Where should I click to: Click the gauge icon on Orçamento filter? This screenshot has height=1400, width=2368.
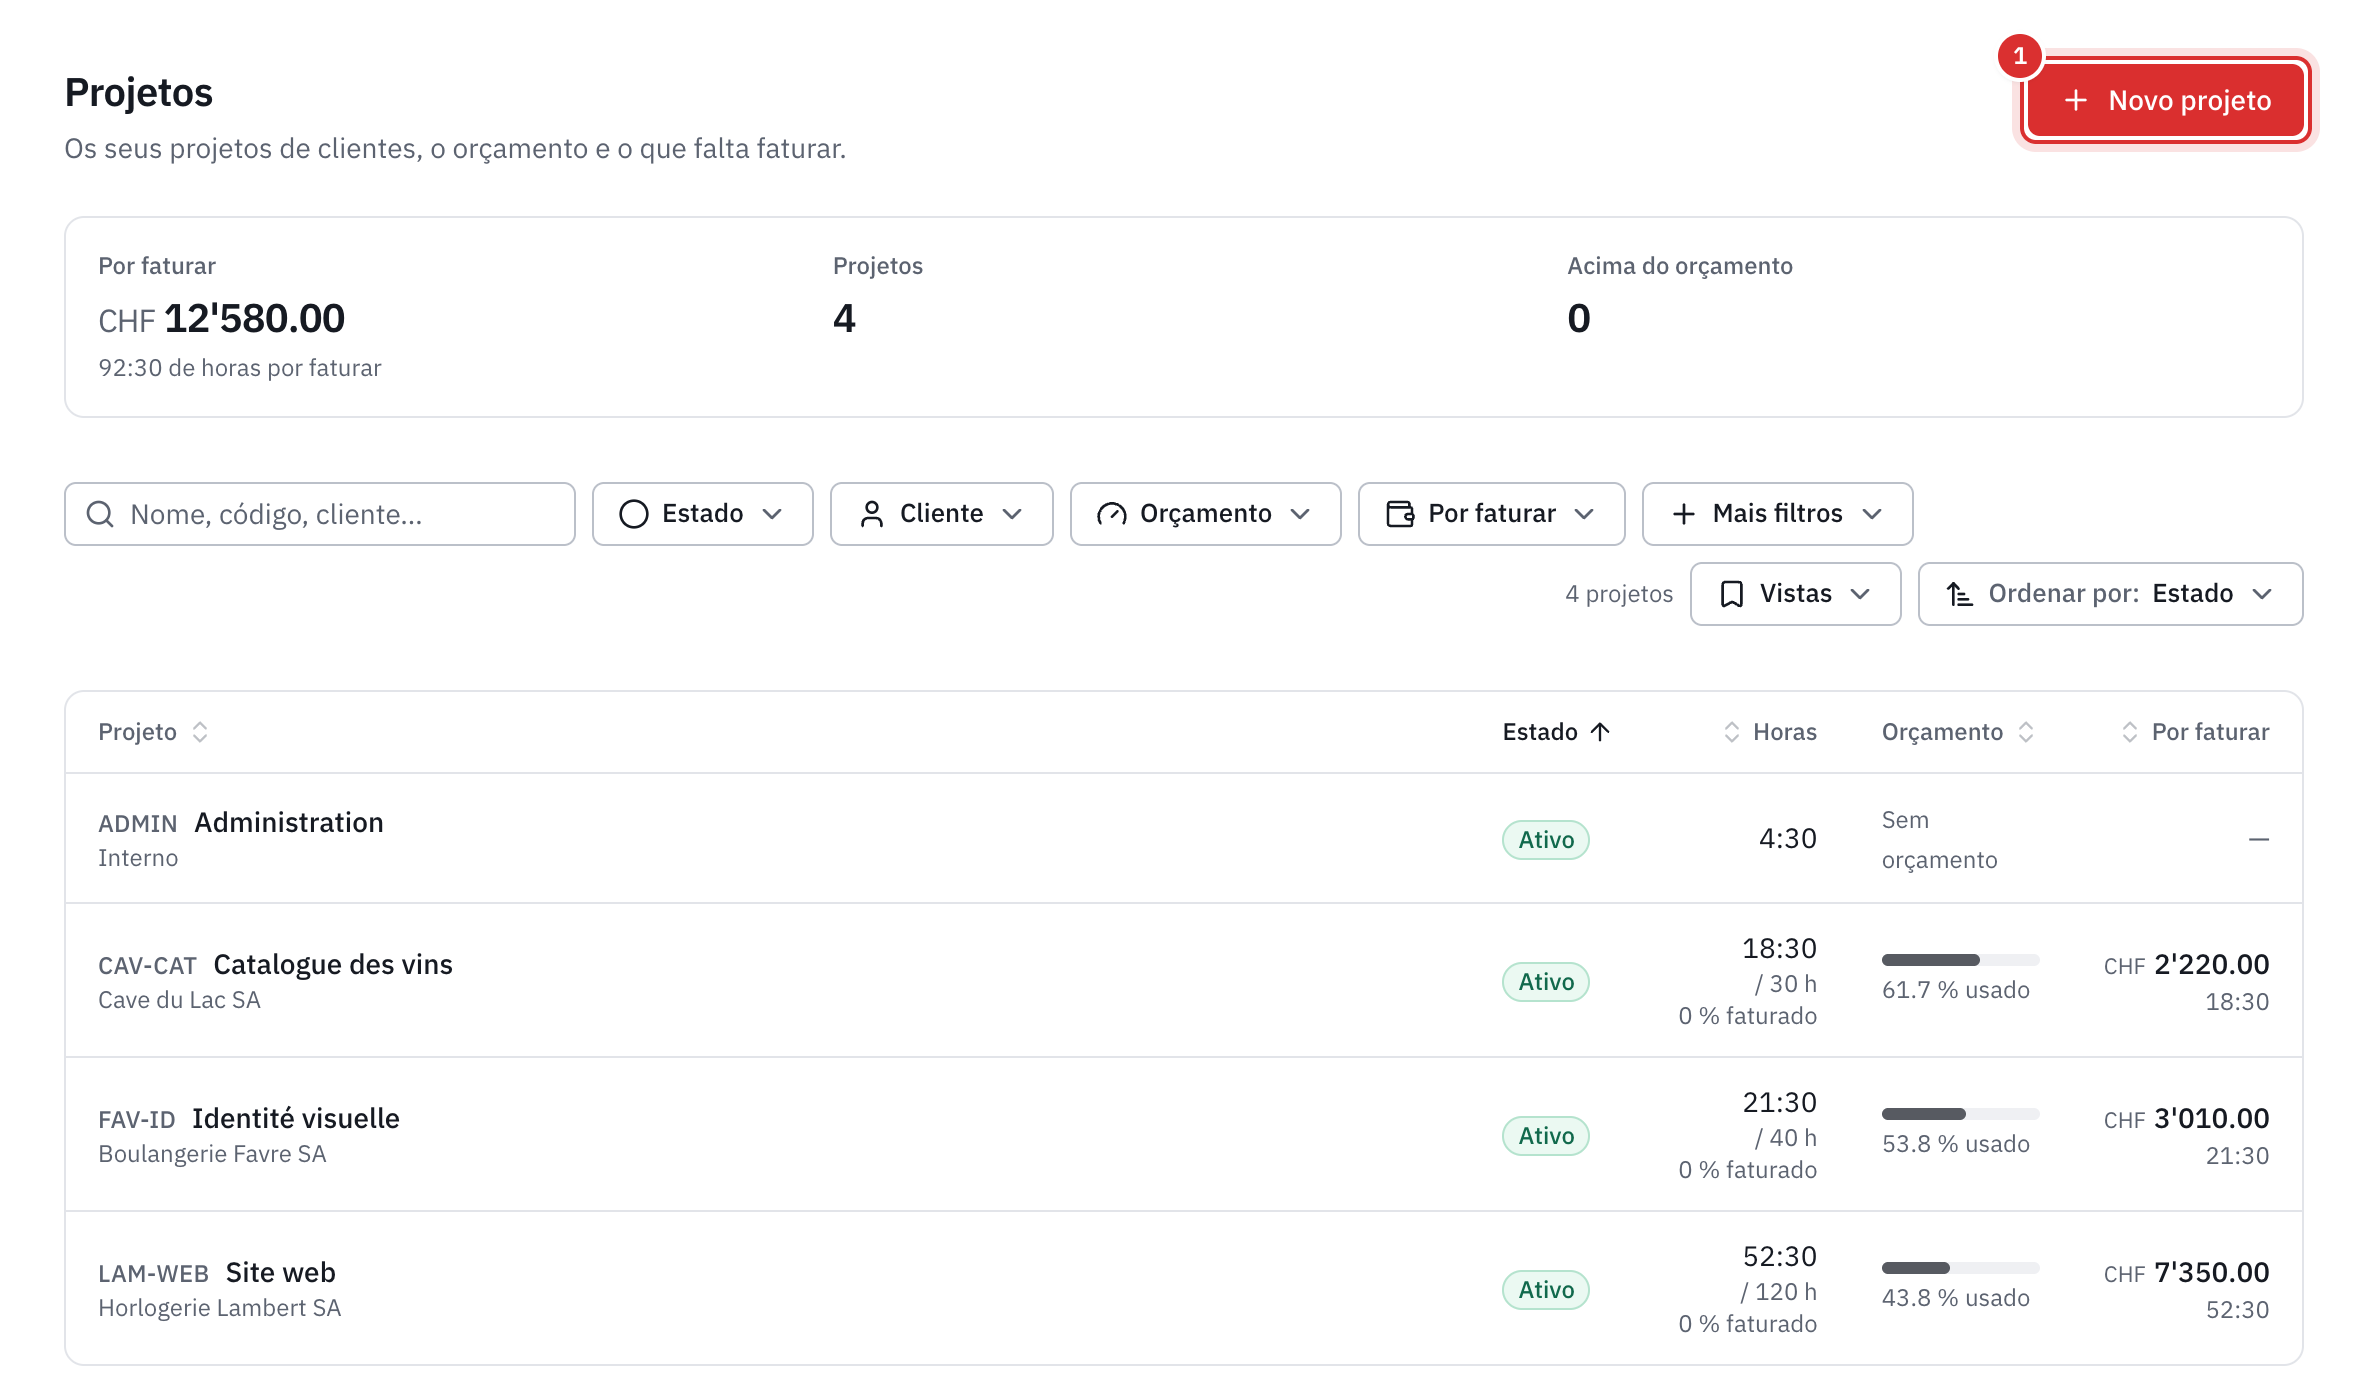click(x=1112, y=514)
